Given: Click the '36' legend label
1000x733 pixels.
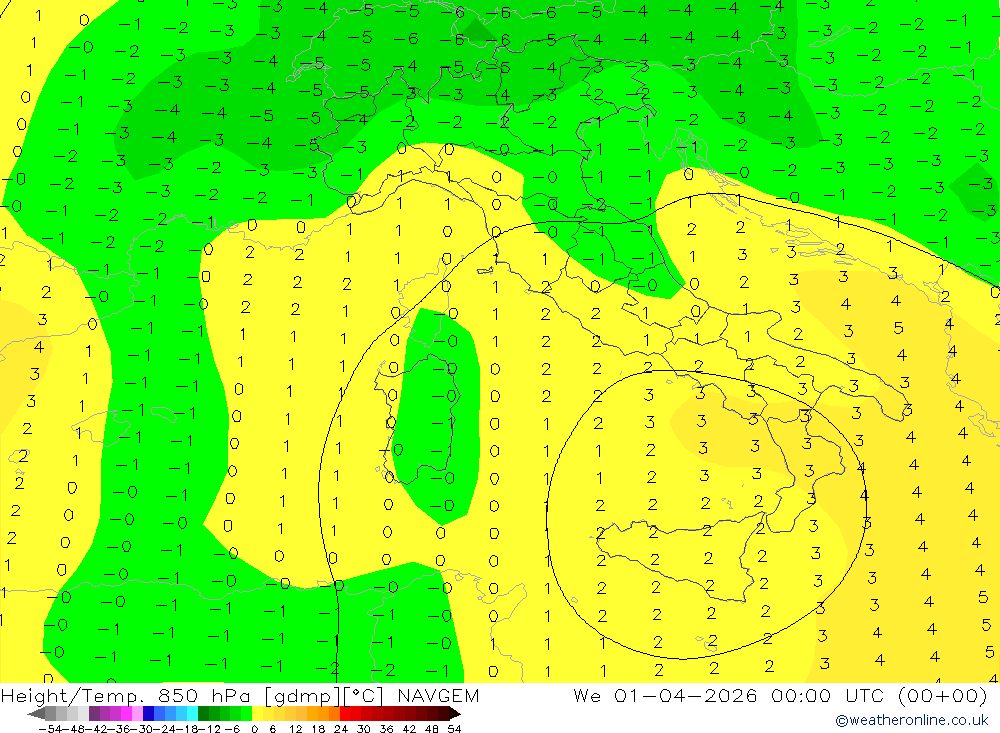Looking at the screenshot, I should coord(386,729).
